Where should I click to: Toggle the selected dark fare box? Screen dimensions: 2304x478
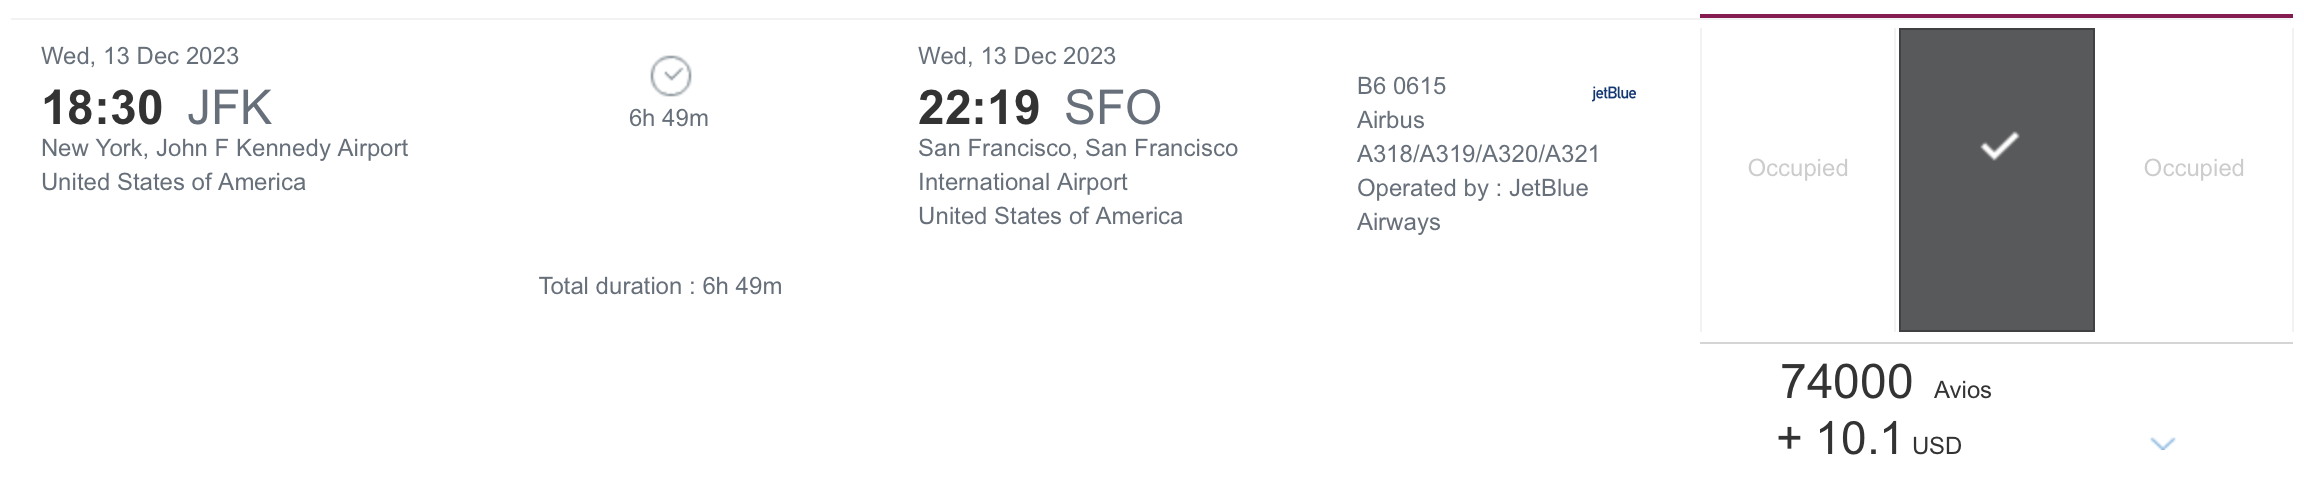(x=1996, y=180)
